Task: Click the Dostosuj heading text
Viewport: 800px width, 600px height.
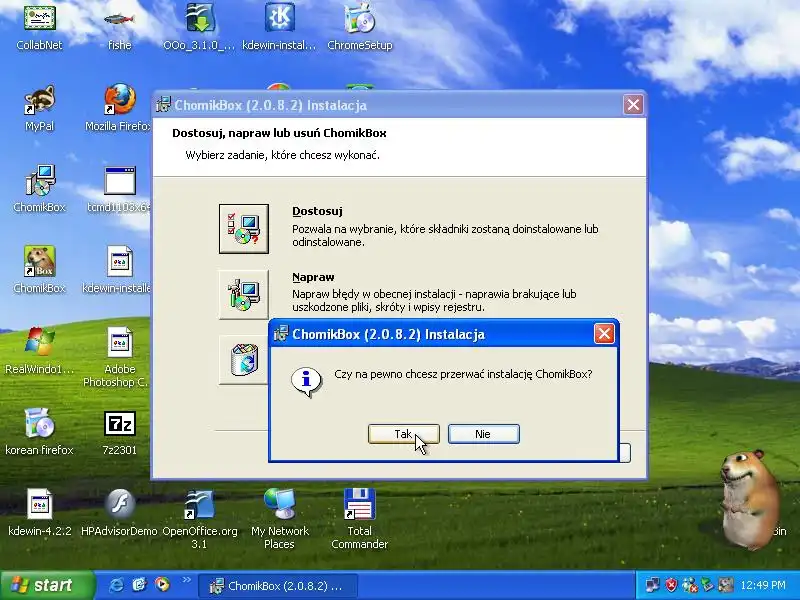Action: (x=317, y=211)
